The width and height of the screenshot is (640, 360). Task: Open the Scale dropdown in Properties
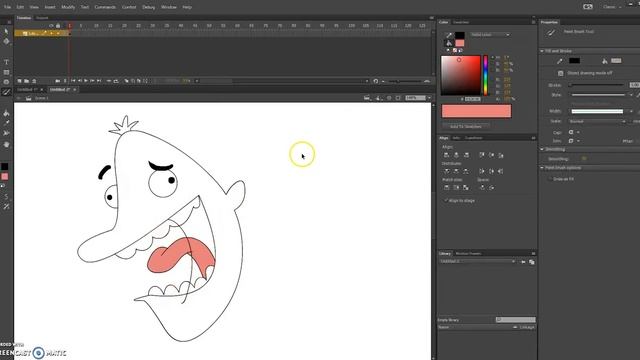[x=597, y=121]
